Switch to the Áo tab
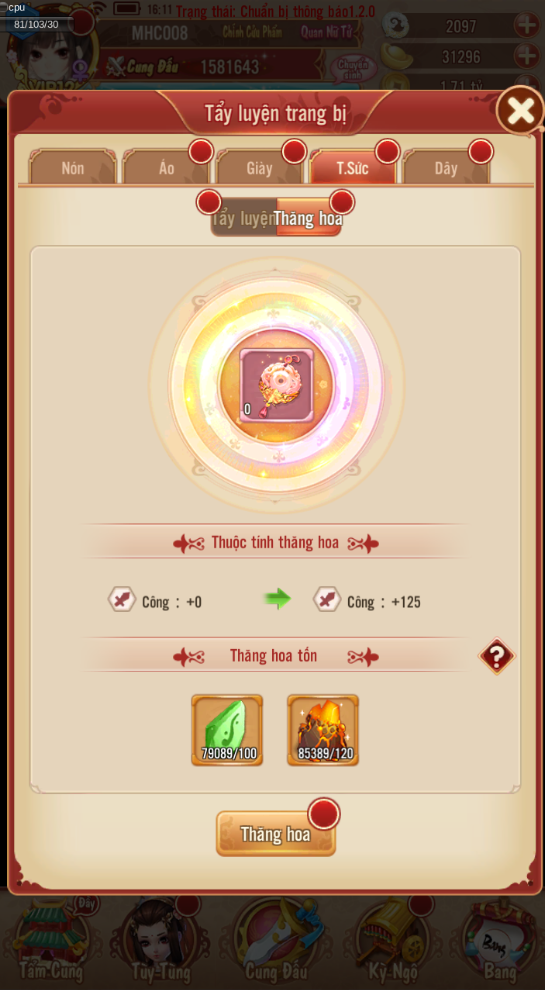 click(166, 168)
